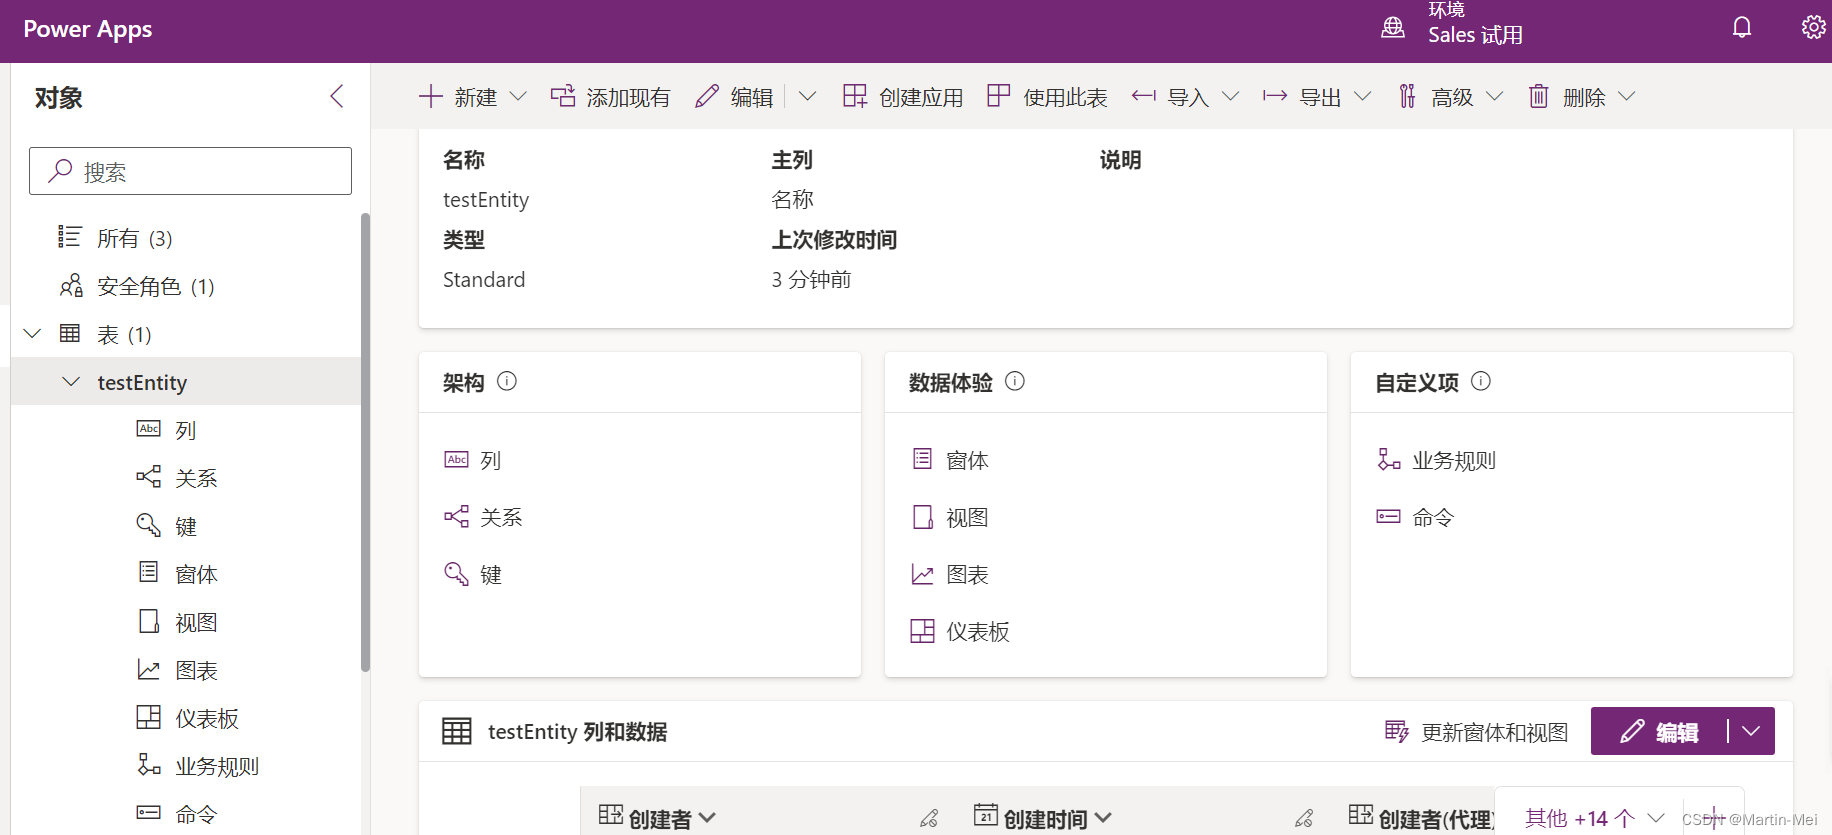Click the 使用此表 icon

click(x=999, y=96)
